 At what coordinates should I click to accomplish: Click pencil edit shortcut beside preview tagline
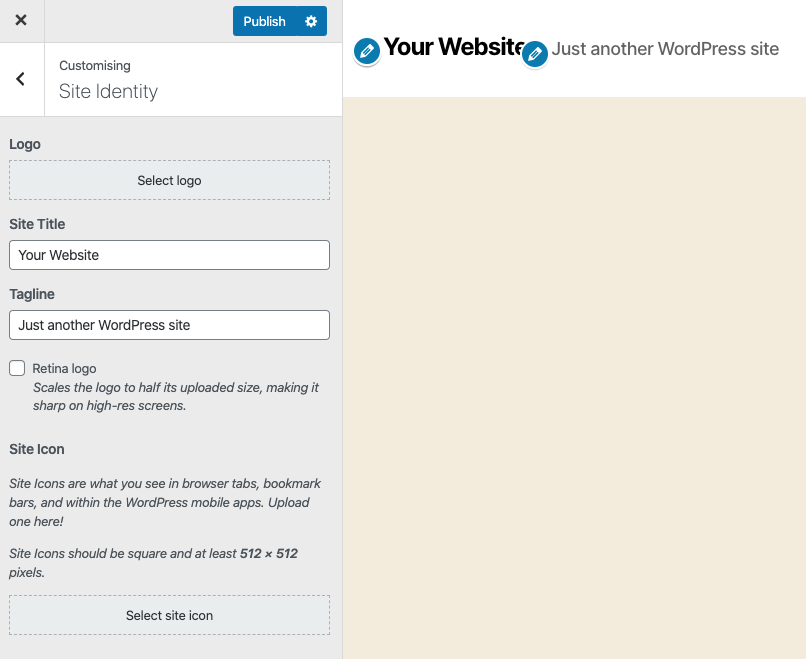tap(536, 54)
